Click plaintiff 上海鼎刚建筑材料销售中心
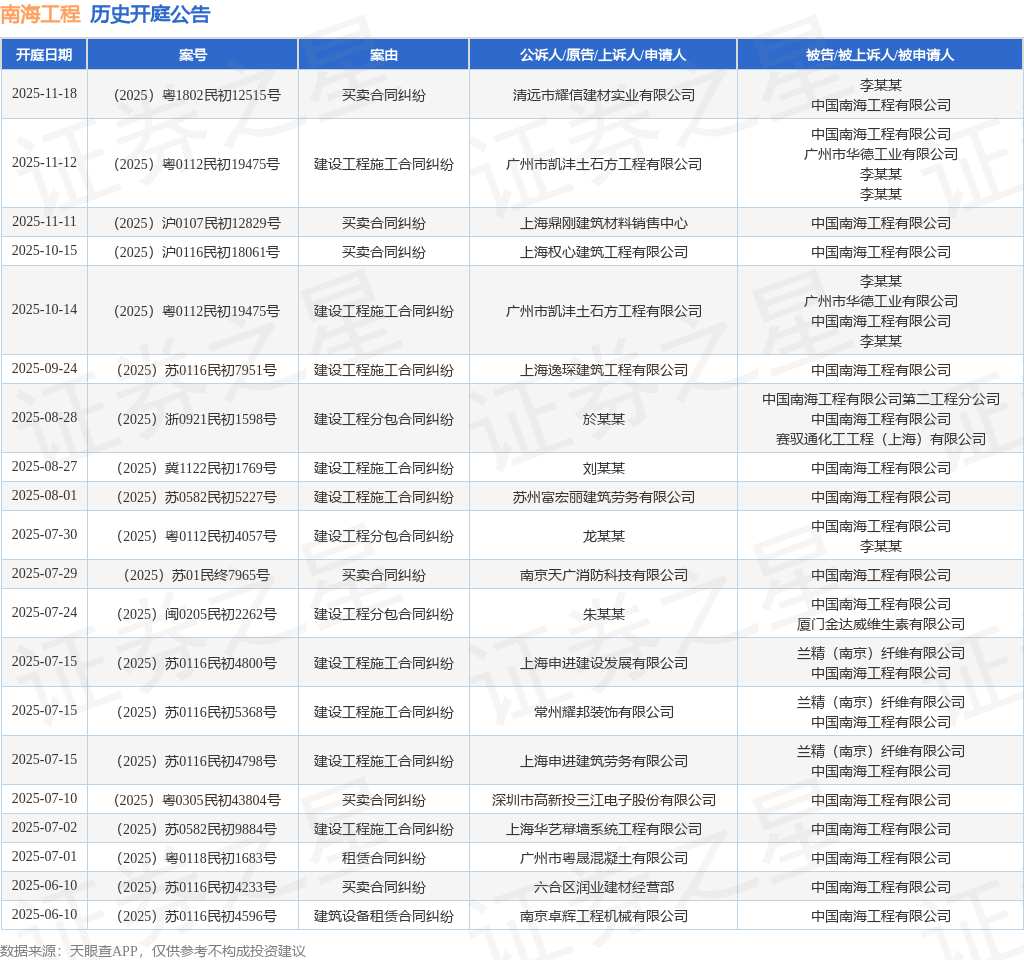Viewport: 1024px width, 960px height. coord(603,223)
